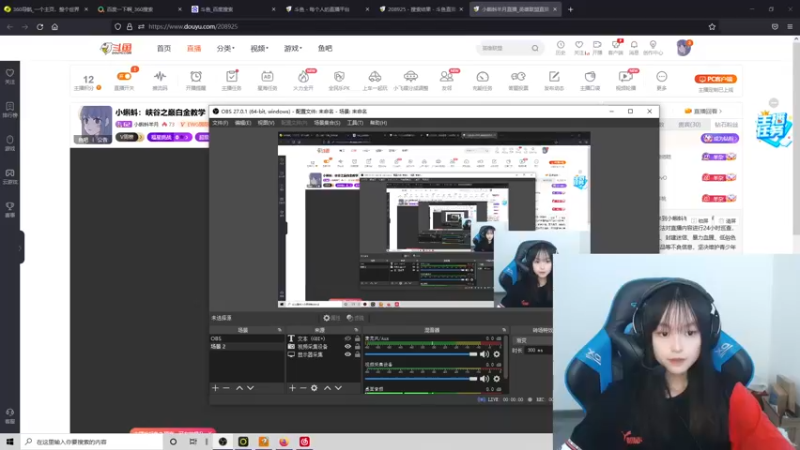Select scene 场景 2 in OBS scenes list
Viewport: 800px width, 450px height.
tap(246, 346)
